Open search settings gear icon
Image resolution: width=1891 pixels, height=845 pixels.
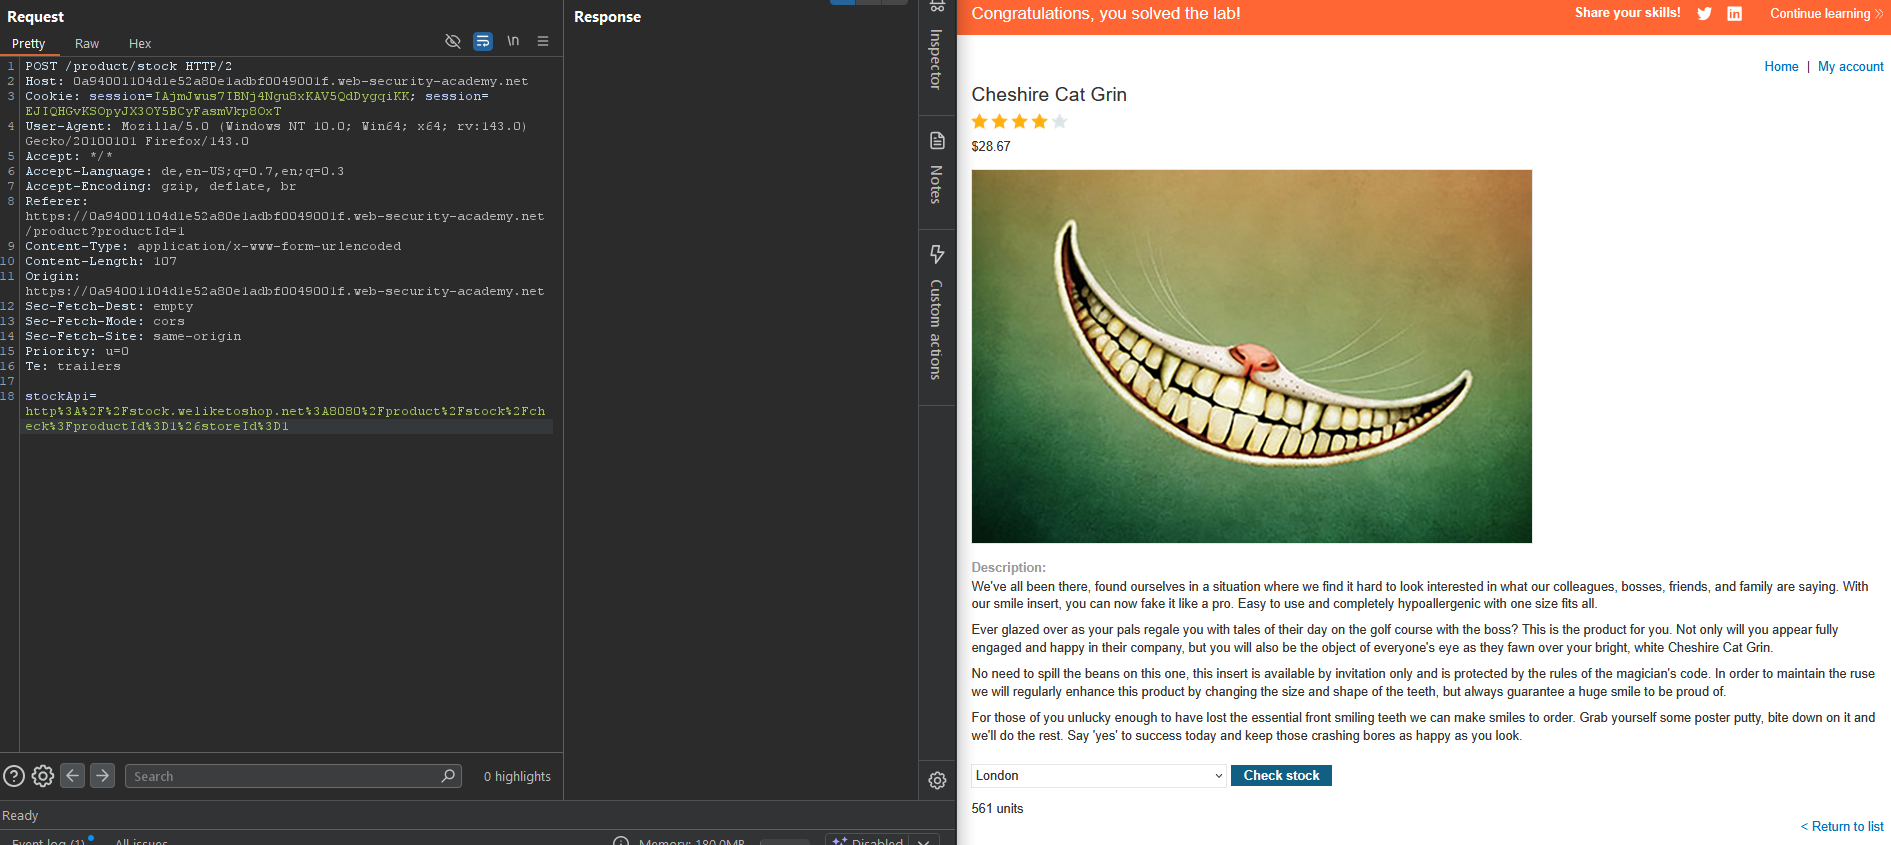(x=43, y=776)
